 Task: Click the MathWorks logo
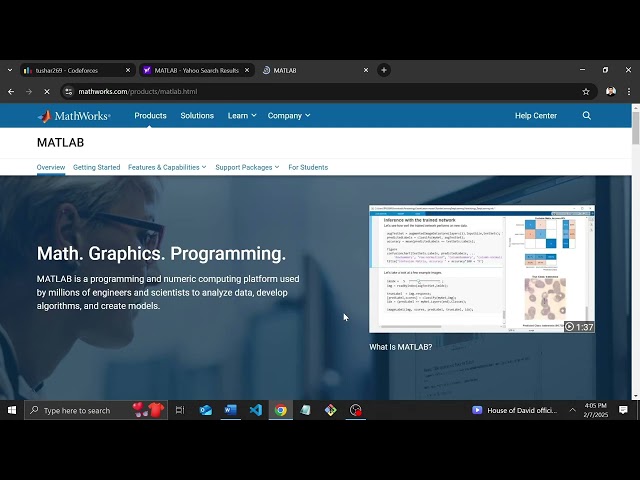coord(74,116)
